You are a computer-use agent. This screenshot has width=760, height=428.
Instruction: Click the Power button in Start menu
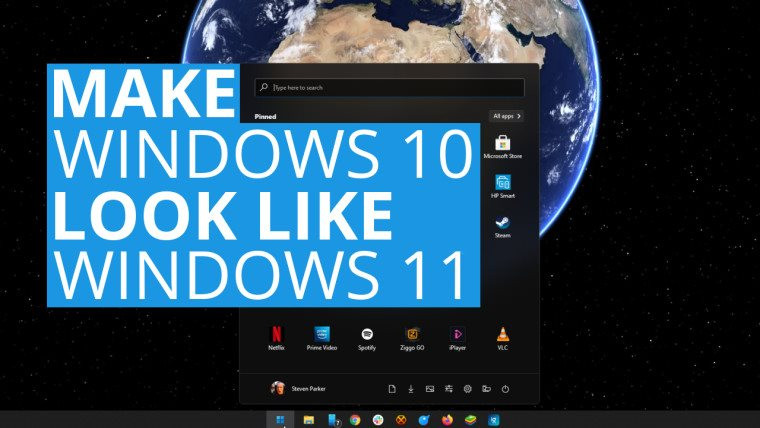pos(506,389)
